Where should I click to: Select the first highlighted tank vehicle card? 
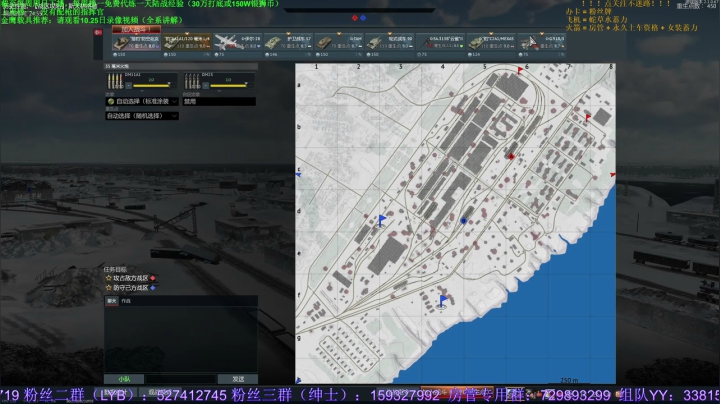click(136, 43)
